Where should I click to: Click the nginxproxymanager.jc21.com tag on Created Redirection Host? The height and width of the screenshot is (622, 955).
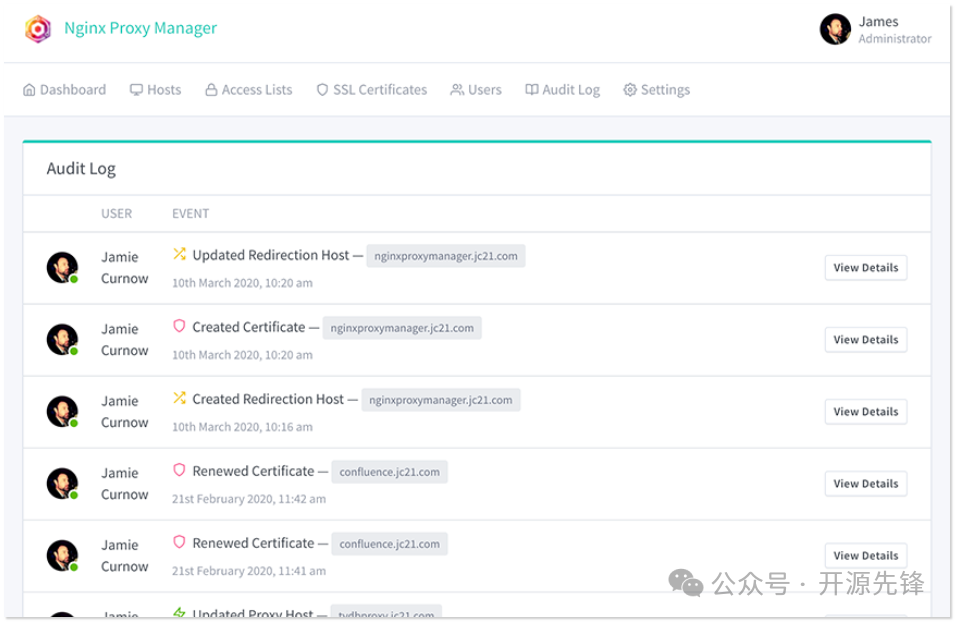coord(441,400)
